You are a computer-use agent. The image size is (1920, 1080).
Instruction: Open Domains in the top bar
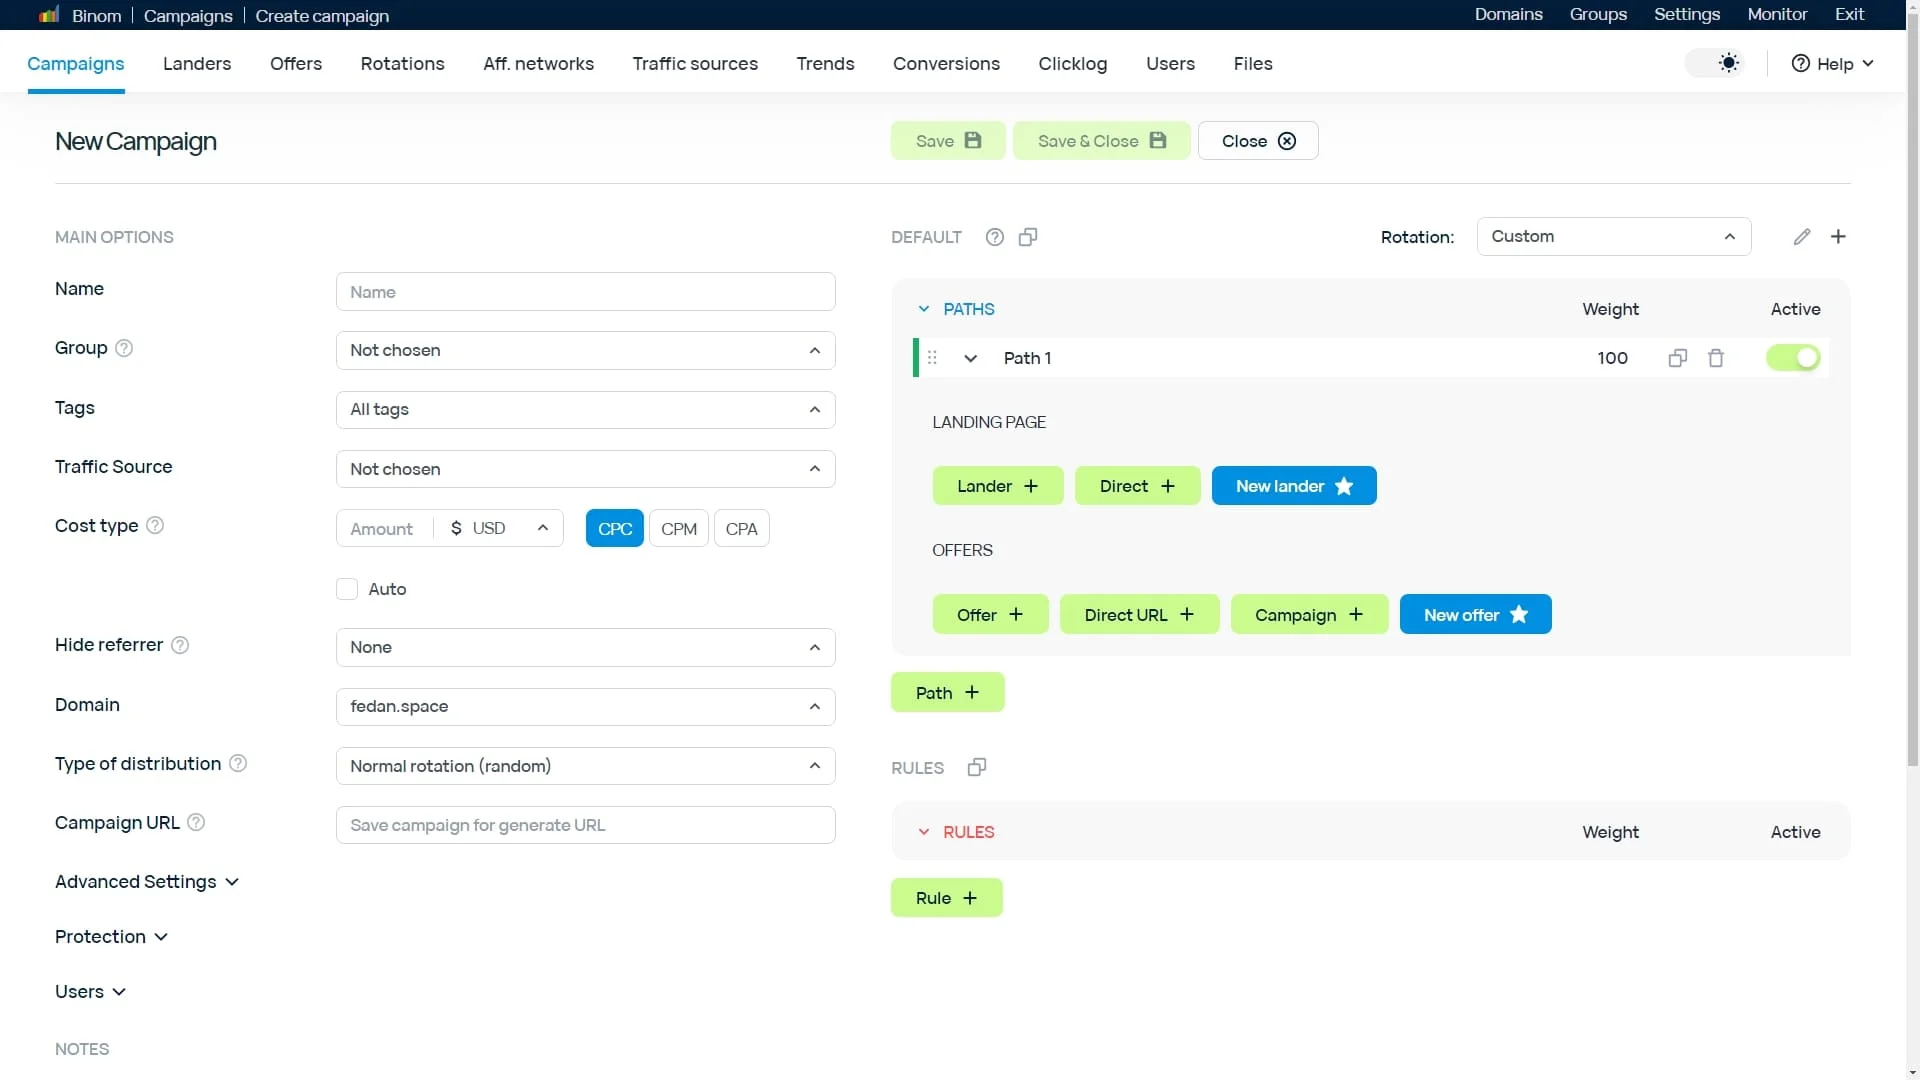click(x=1508, y=14)
